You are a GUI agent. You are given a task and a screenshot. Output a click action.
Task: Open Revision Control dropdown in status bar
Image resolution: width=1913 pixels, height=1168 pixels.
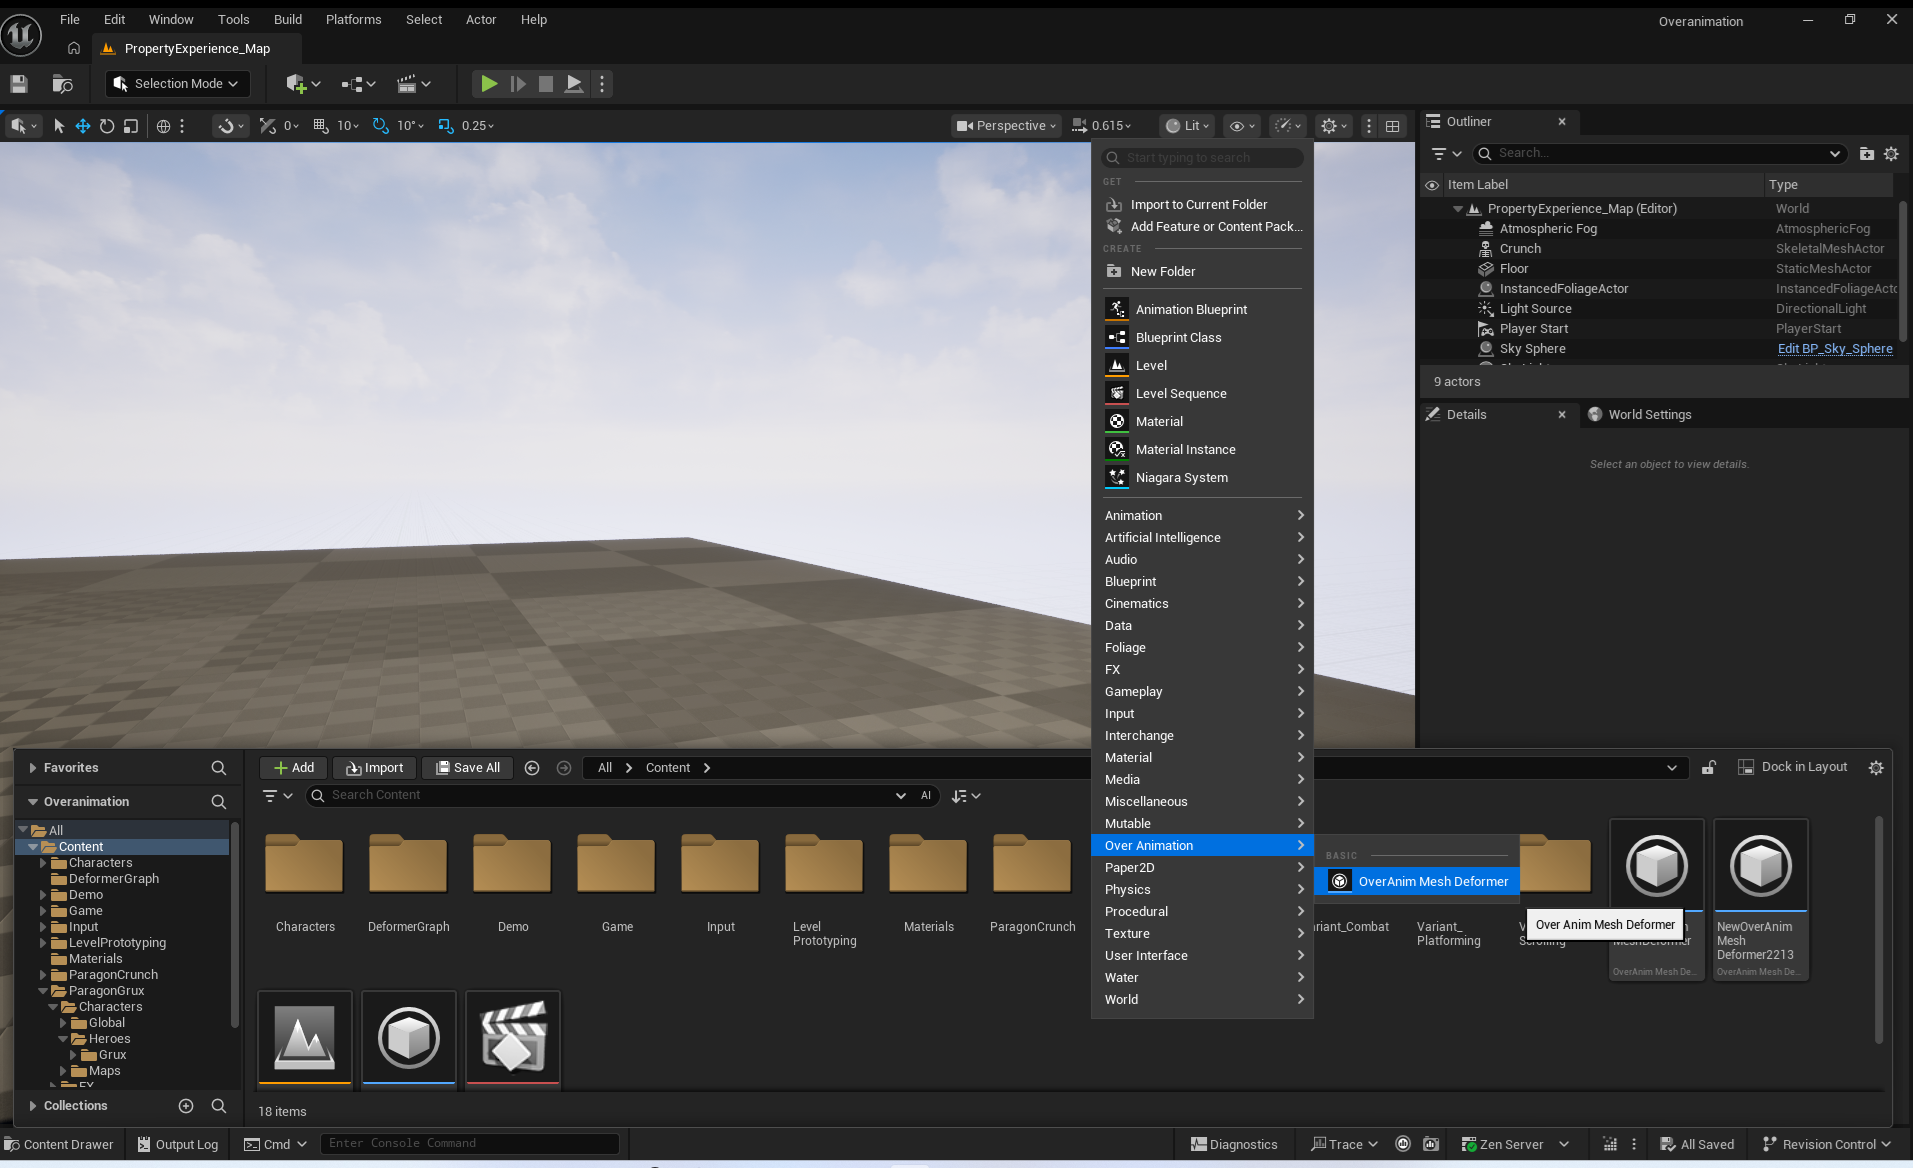tap(1827, 1145)
